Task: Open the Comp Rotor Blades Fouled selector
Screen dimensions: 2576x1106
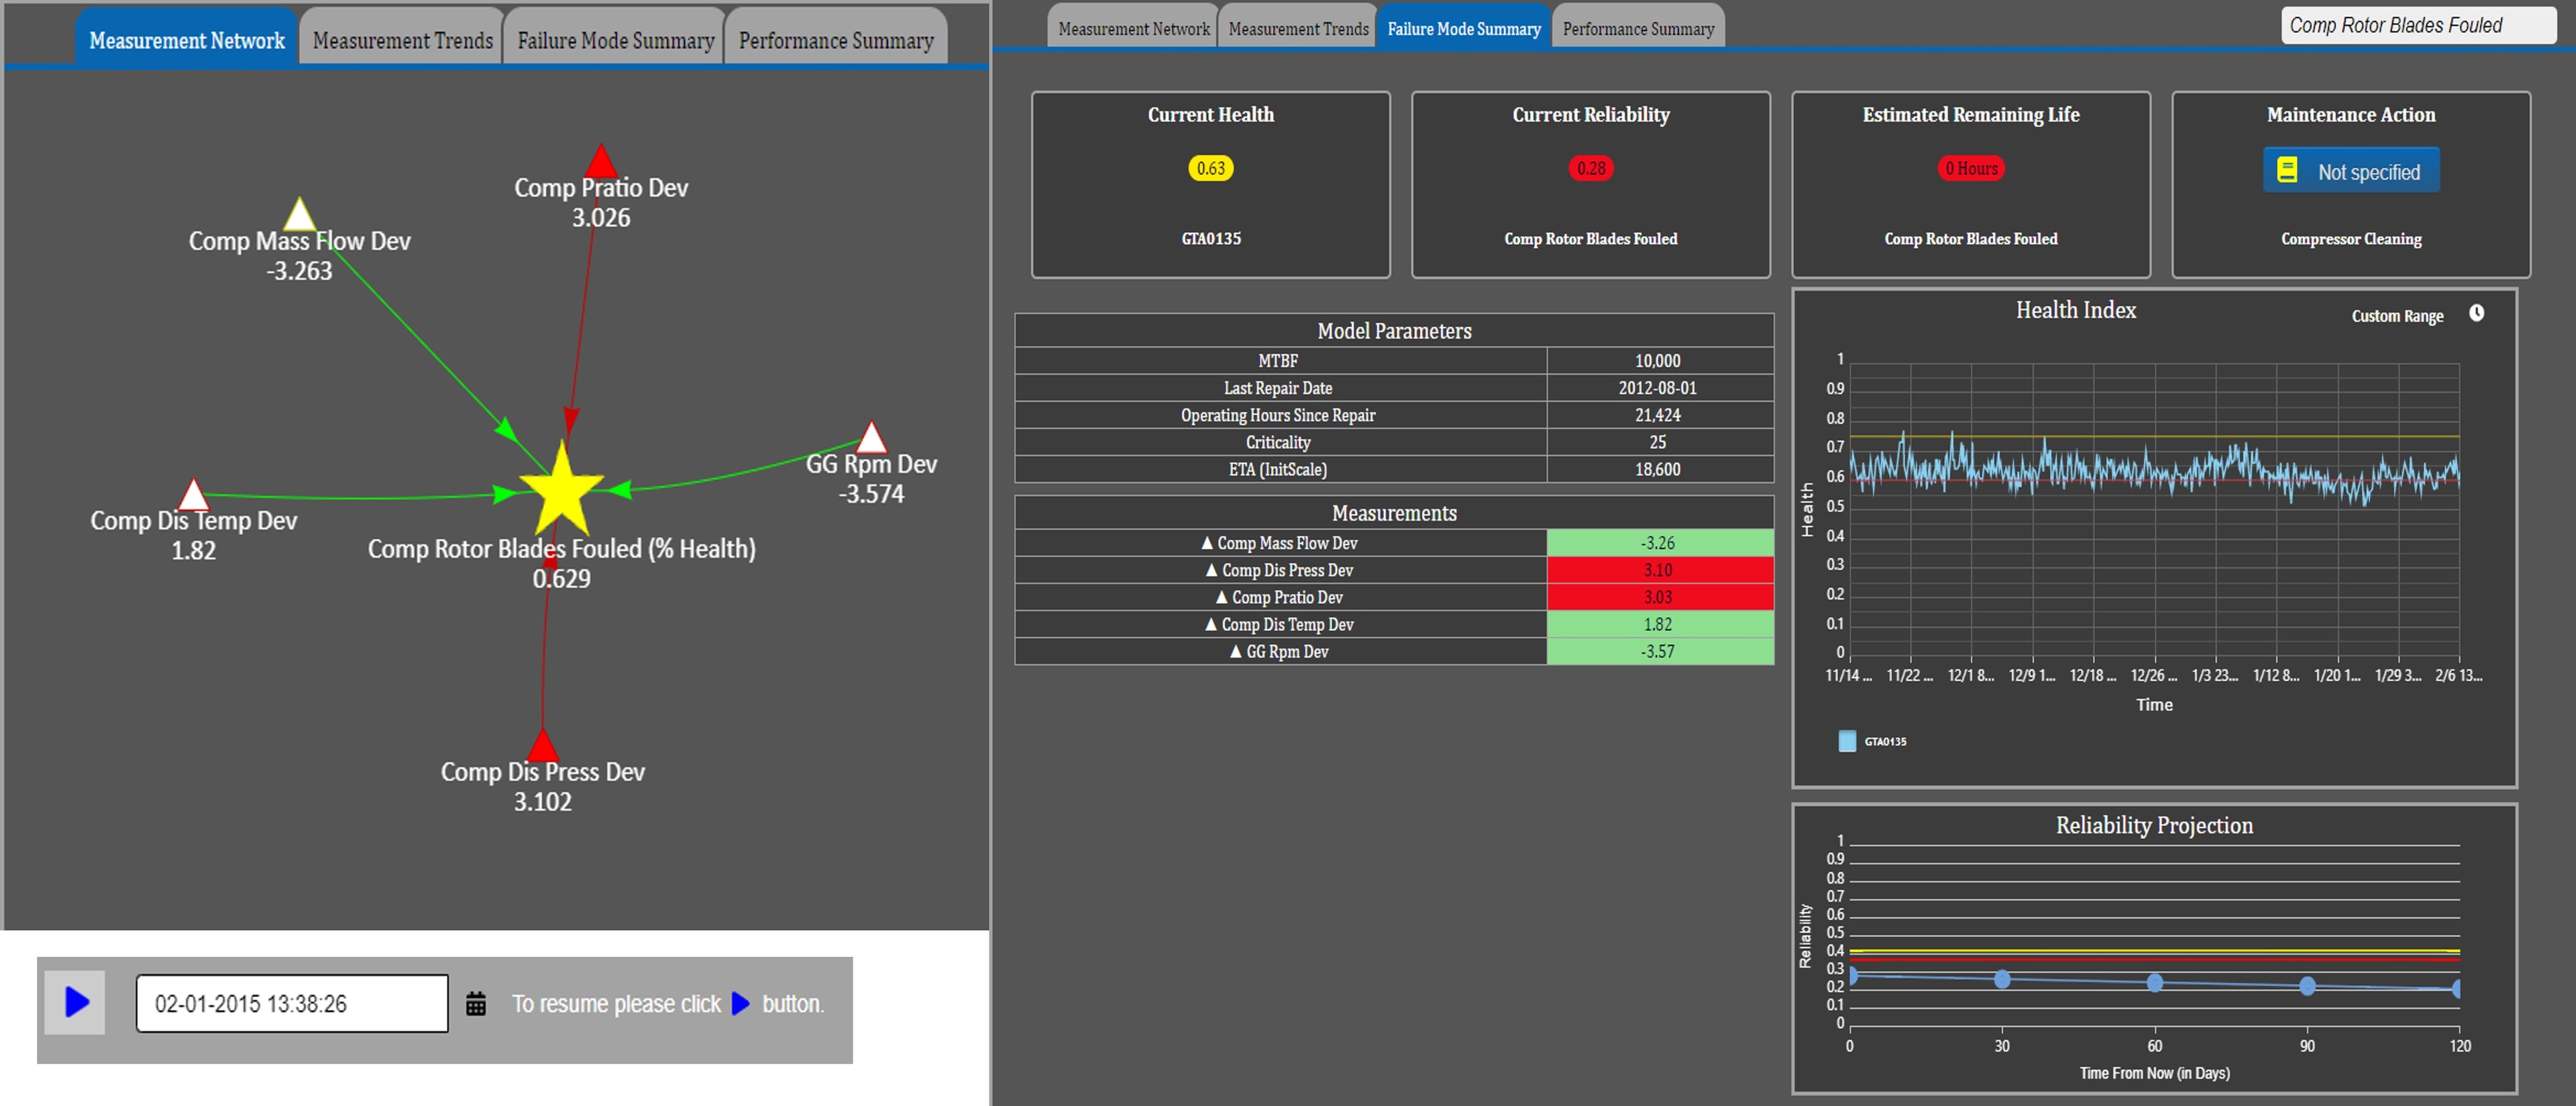Action: [x=2418, y=25]
